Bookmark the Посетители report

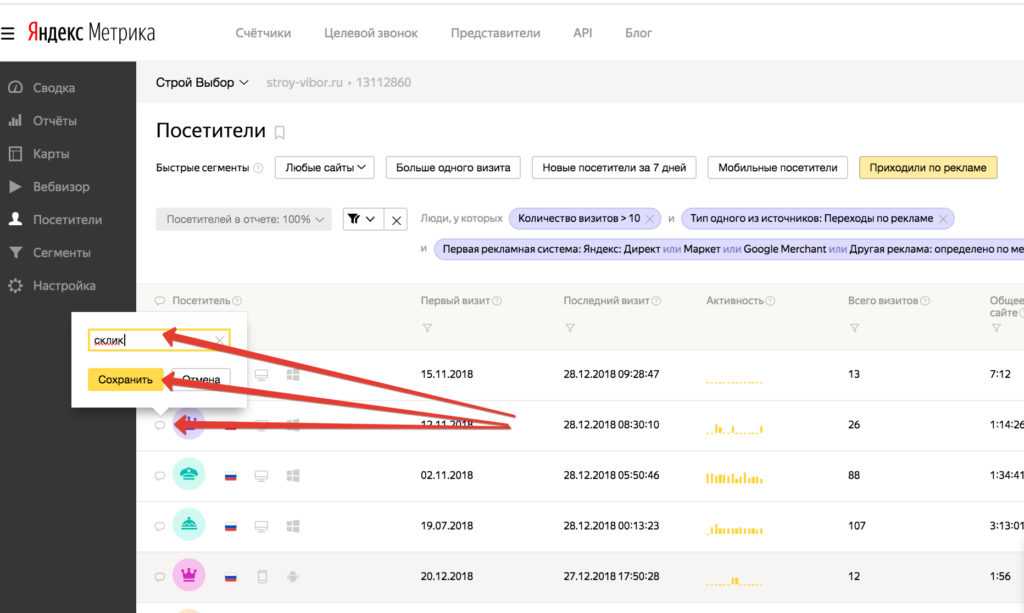[280, 133]
